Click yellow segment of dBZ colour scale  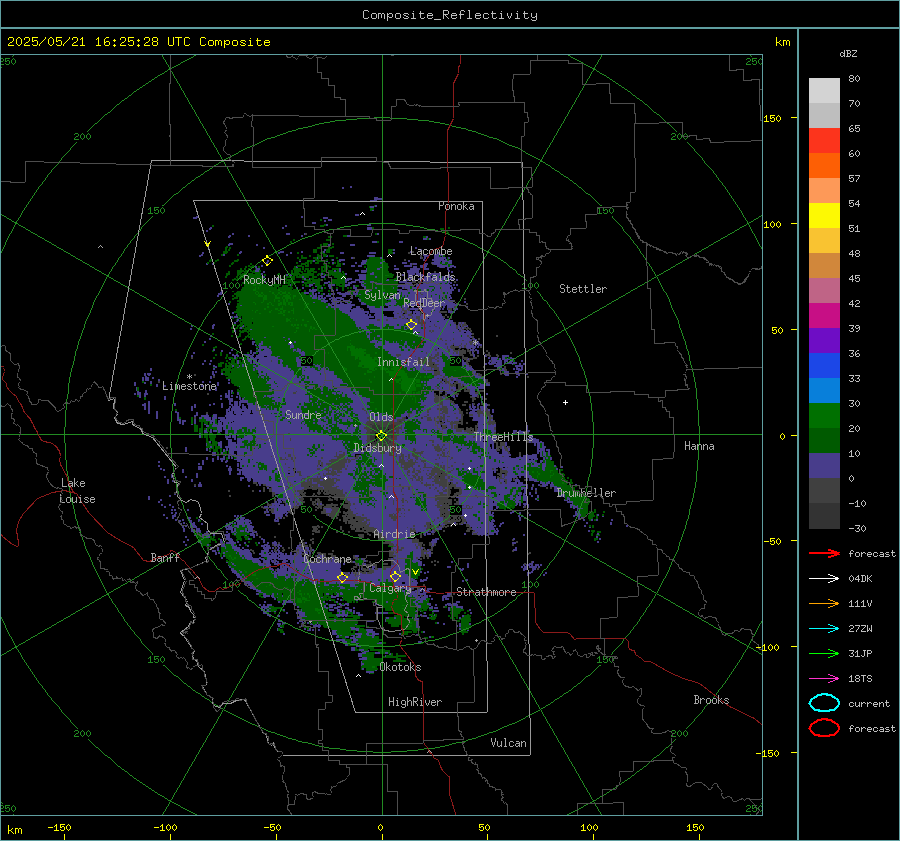click(824, 215)
